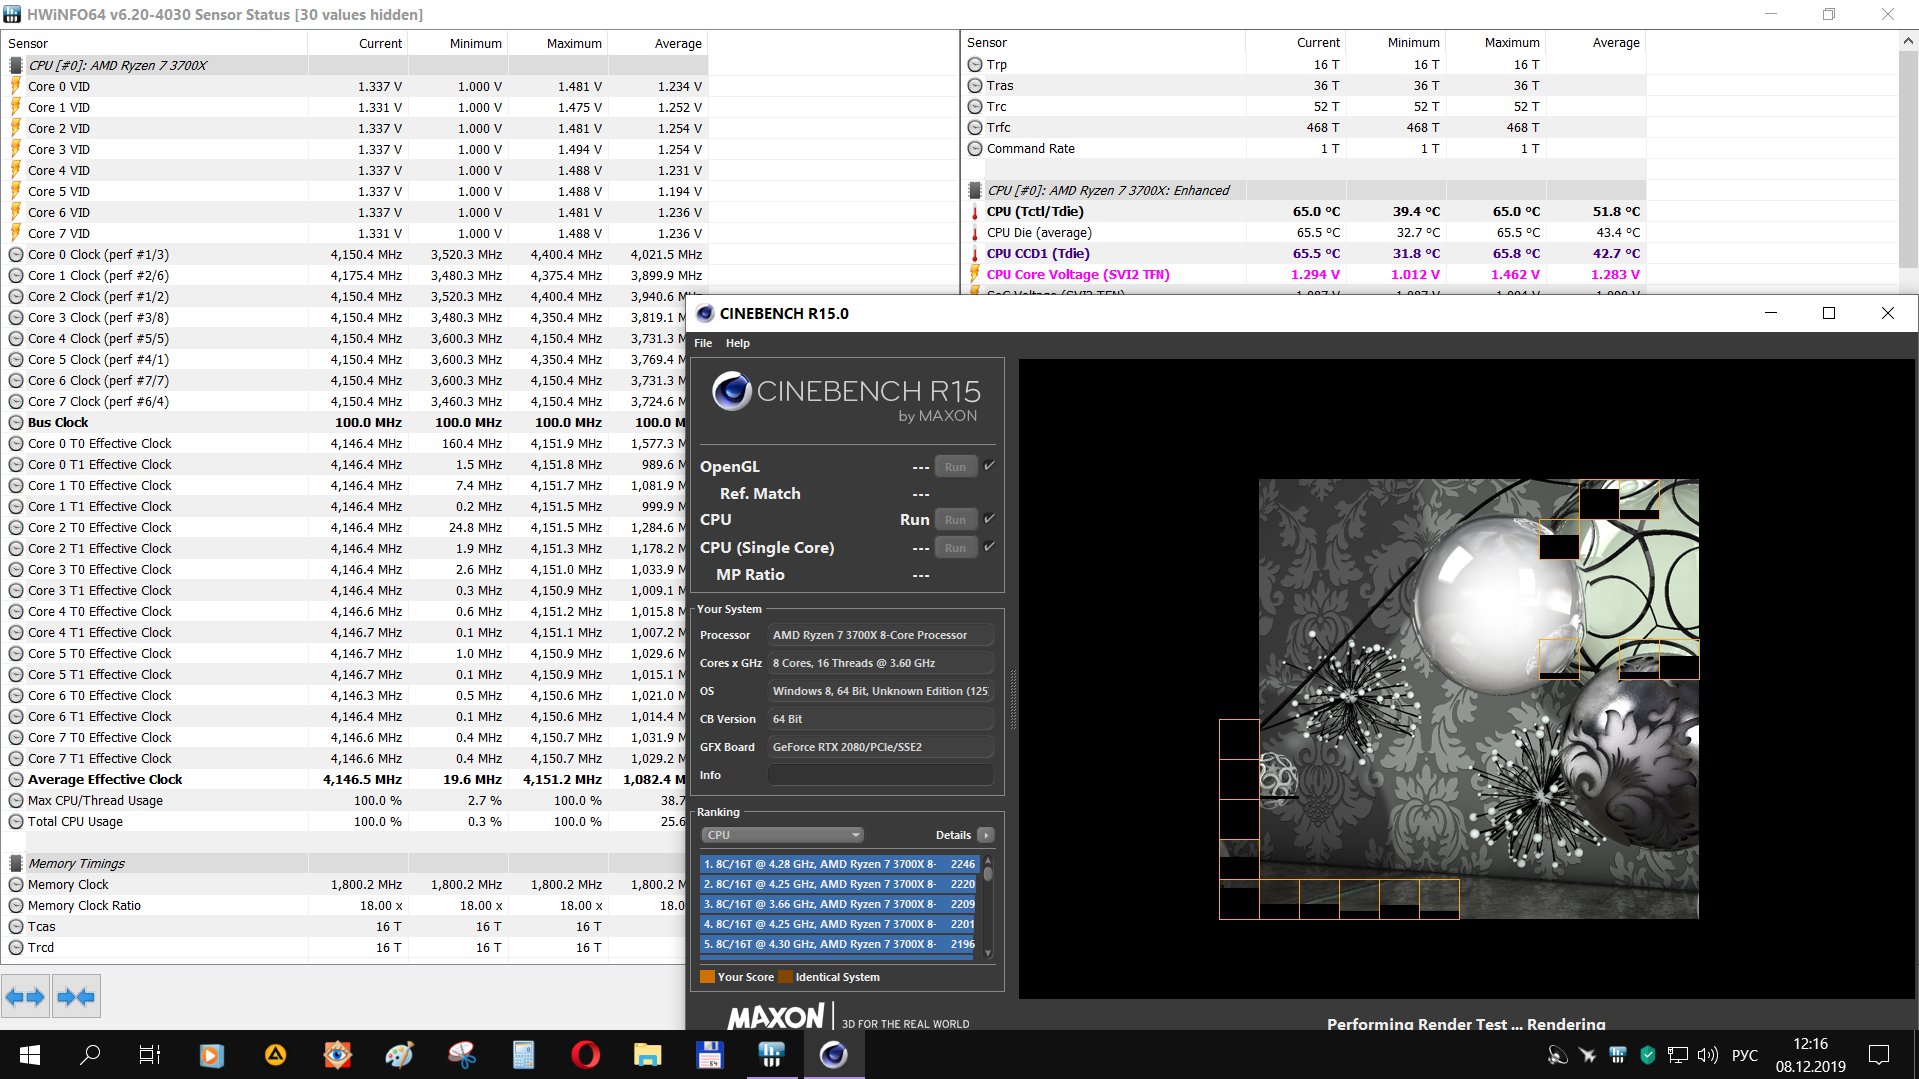Open the HWiNFO icon in the taskbar
The image size is (1919, 1079).
click(x=771, y=1055)
